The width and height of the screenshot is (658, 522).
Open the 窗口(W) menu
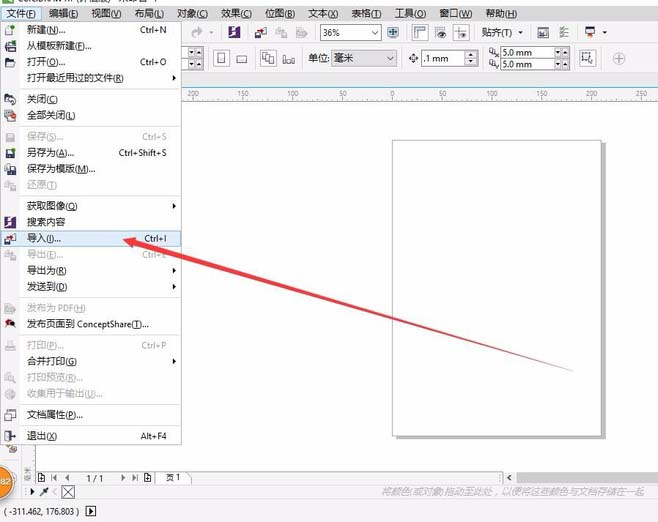(455, 14)
